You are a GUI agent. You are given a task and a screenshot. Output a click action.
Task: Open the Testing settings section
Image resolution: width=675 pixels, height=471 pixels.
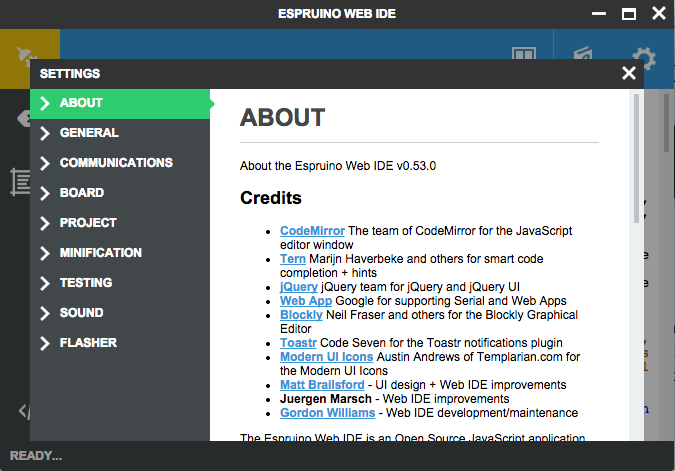120,283
